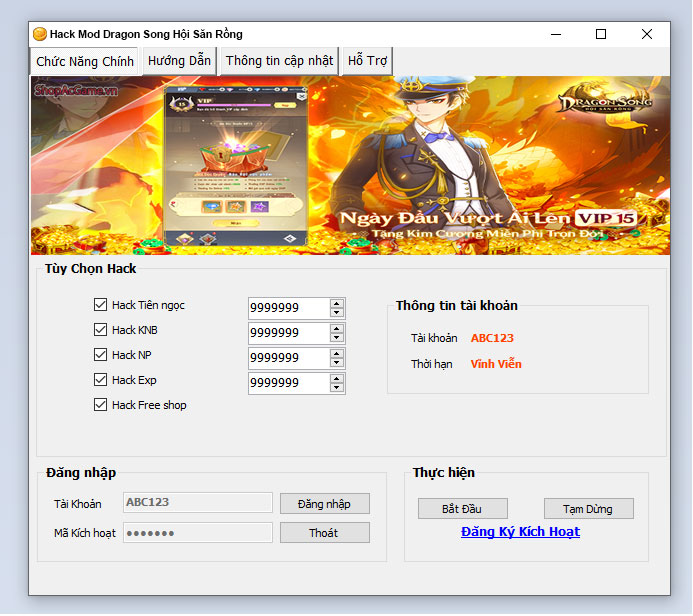Increase the Hack Tiên ngọc value with up arrow

pos(337,304)
